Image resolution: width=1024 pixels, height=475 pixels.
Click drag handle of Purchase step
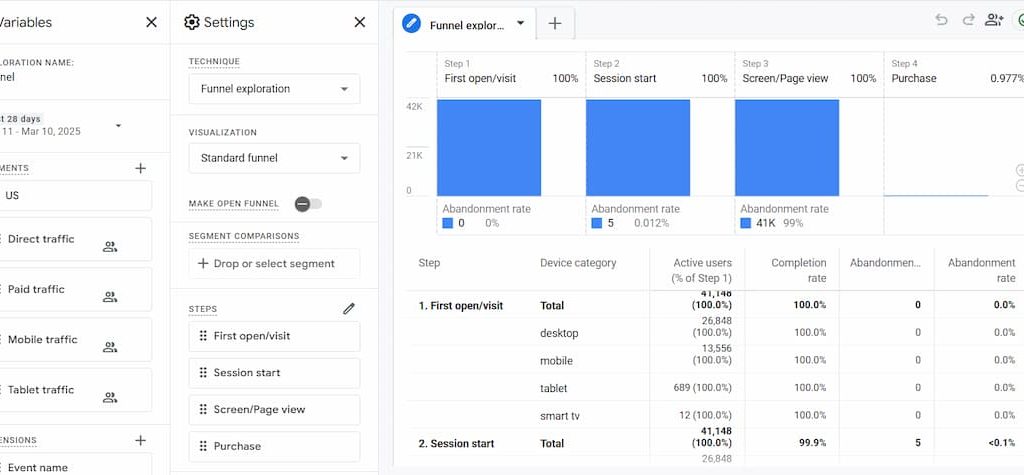pyautogui.click(x=204, y=447)
